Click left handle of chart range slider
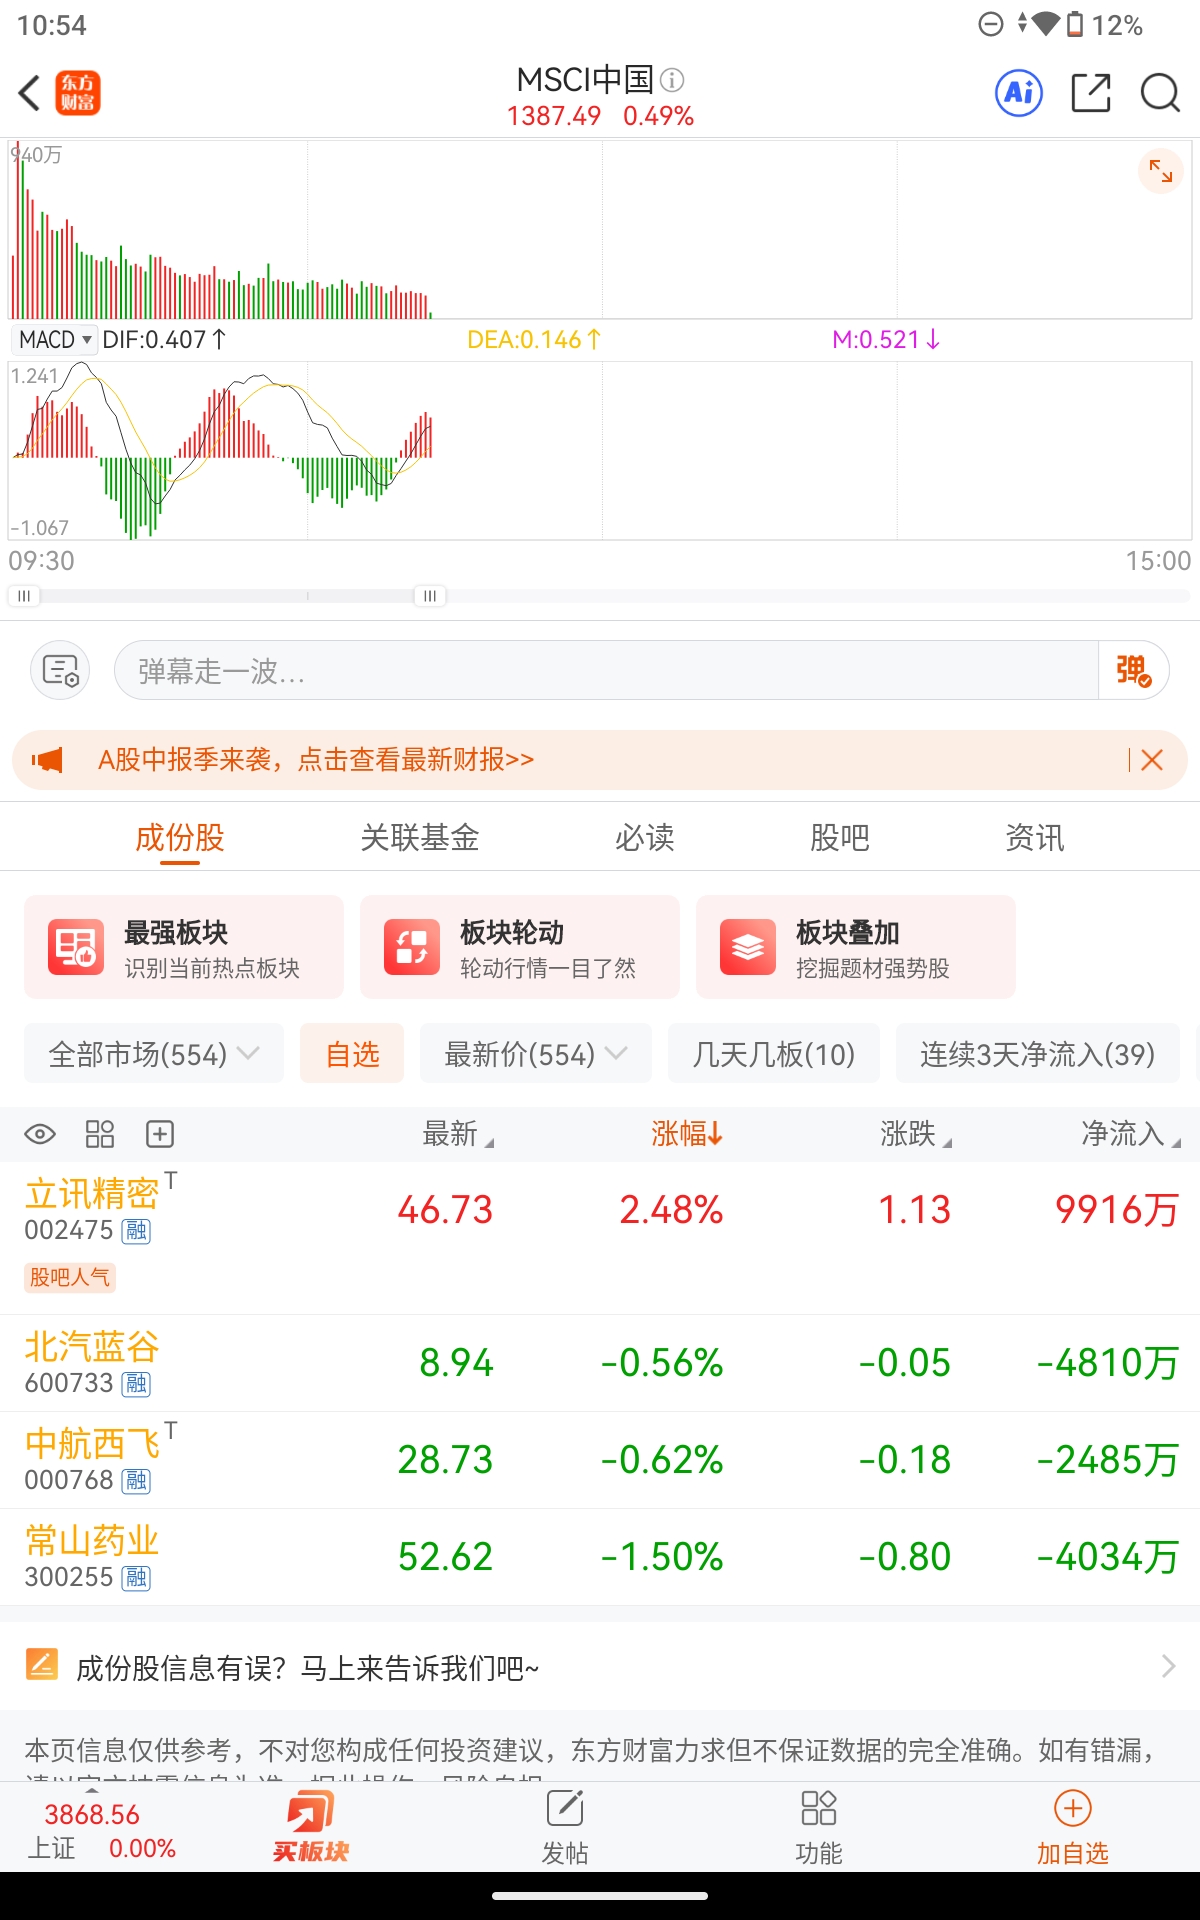 pyautogui.click(x=24, y=596)
